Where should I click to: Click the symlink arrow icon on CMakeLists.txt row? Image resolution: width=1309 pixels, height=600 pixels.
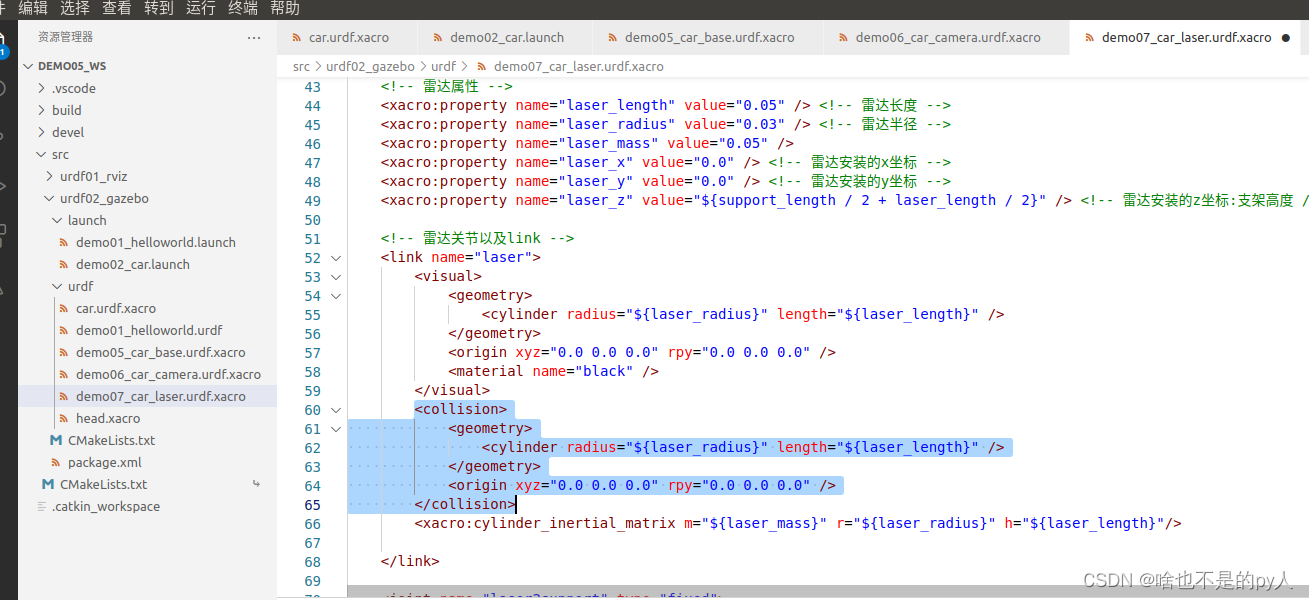[257, 484]
